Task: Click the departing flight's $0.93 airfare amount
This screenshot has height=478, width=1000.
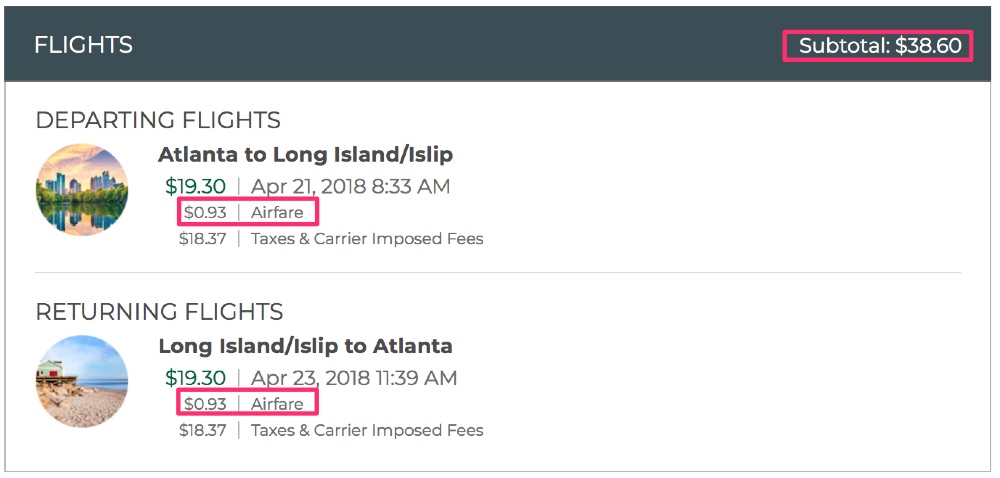Action: click(204, 212)
